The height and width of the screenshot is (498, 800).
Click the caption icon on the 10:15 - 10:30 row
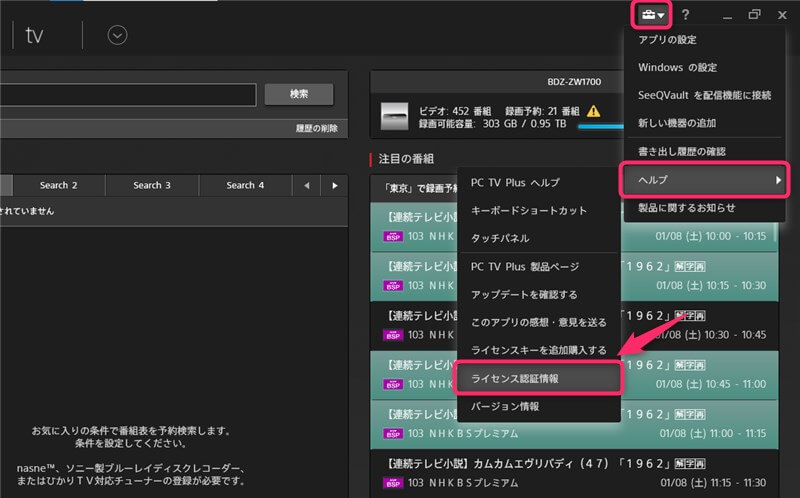690,266
